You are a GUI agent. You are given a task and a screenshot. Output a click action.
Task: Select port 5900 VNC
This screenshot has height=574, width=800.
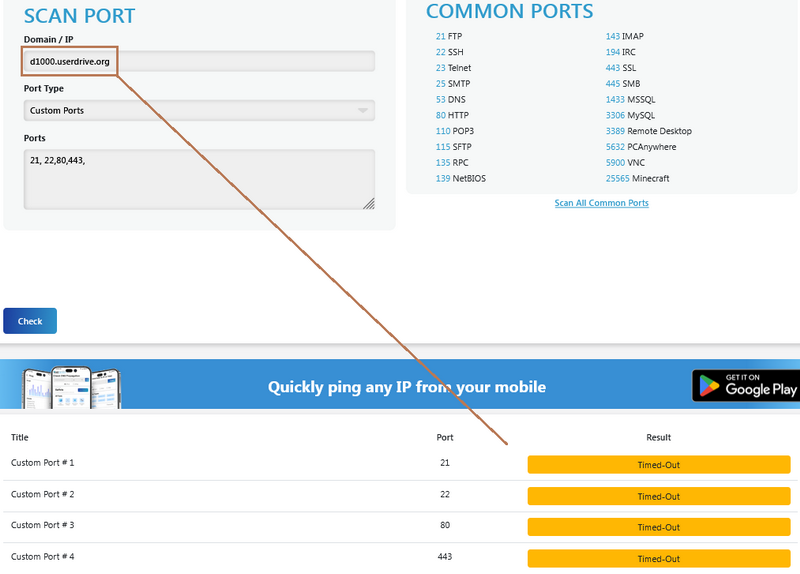pyautogui.click(x=625, y=163)
